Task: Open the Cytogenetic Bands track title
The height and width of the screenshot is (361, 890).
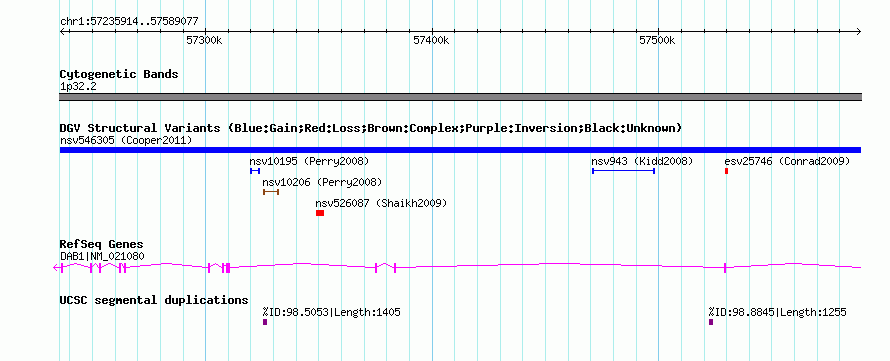Action: 119,74
